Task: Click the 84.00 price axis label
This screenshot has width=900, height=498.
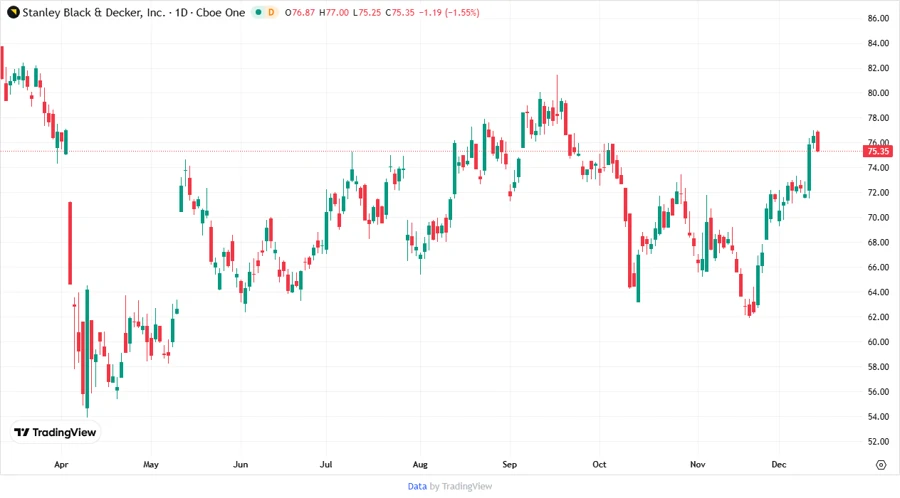Action: click(878, 43)
